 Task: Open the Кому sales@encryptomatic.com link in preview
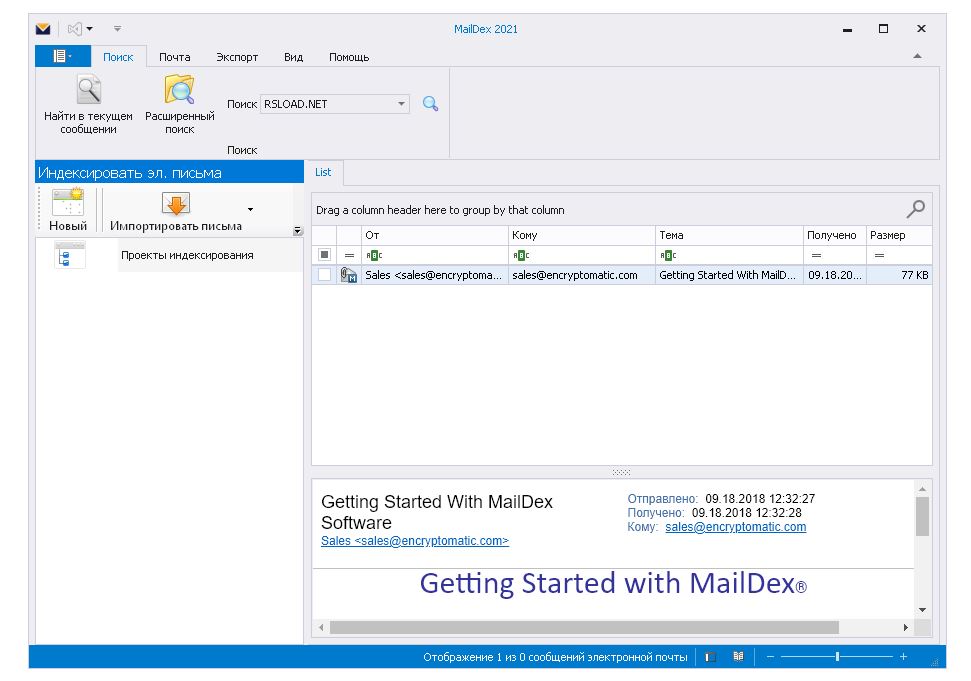pyautogui.click(x=736, y=527)
